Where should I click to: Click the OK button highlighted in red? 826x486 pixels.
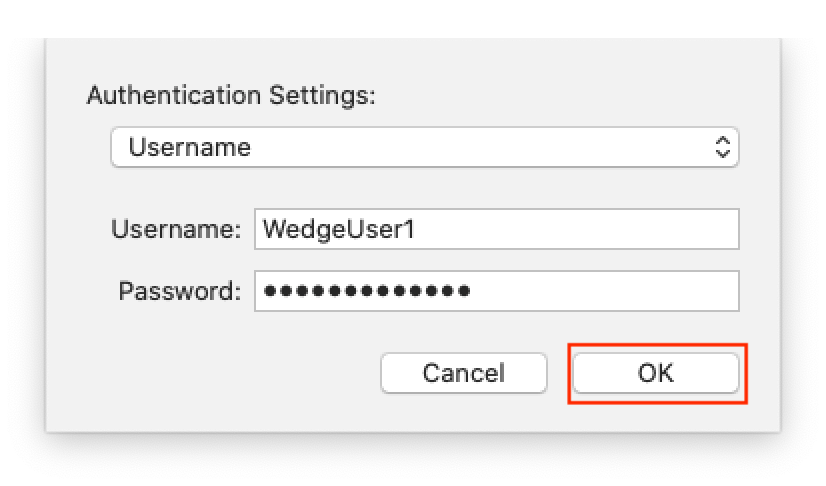tap(655, 373)
